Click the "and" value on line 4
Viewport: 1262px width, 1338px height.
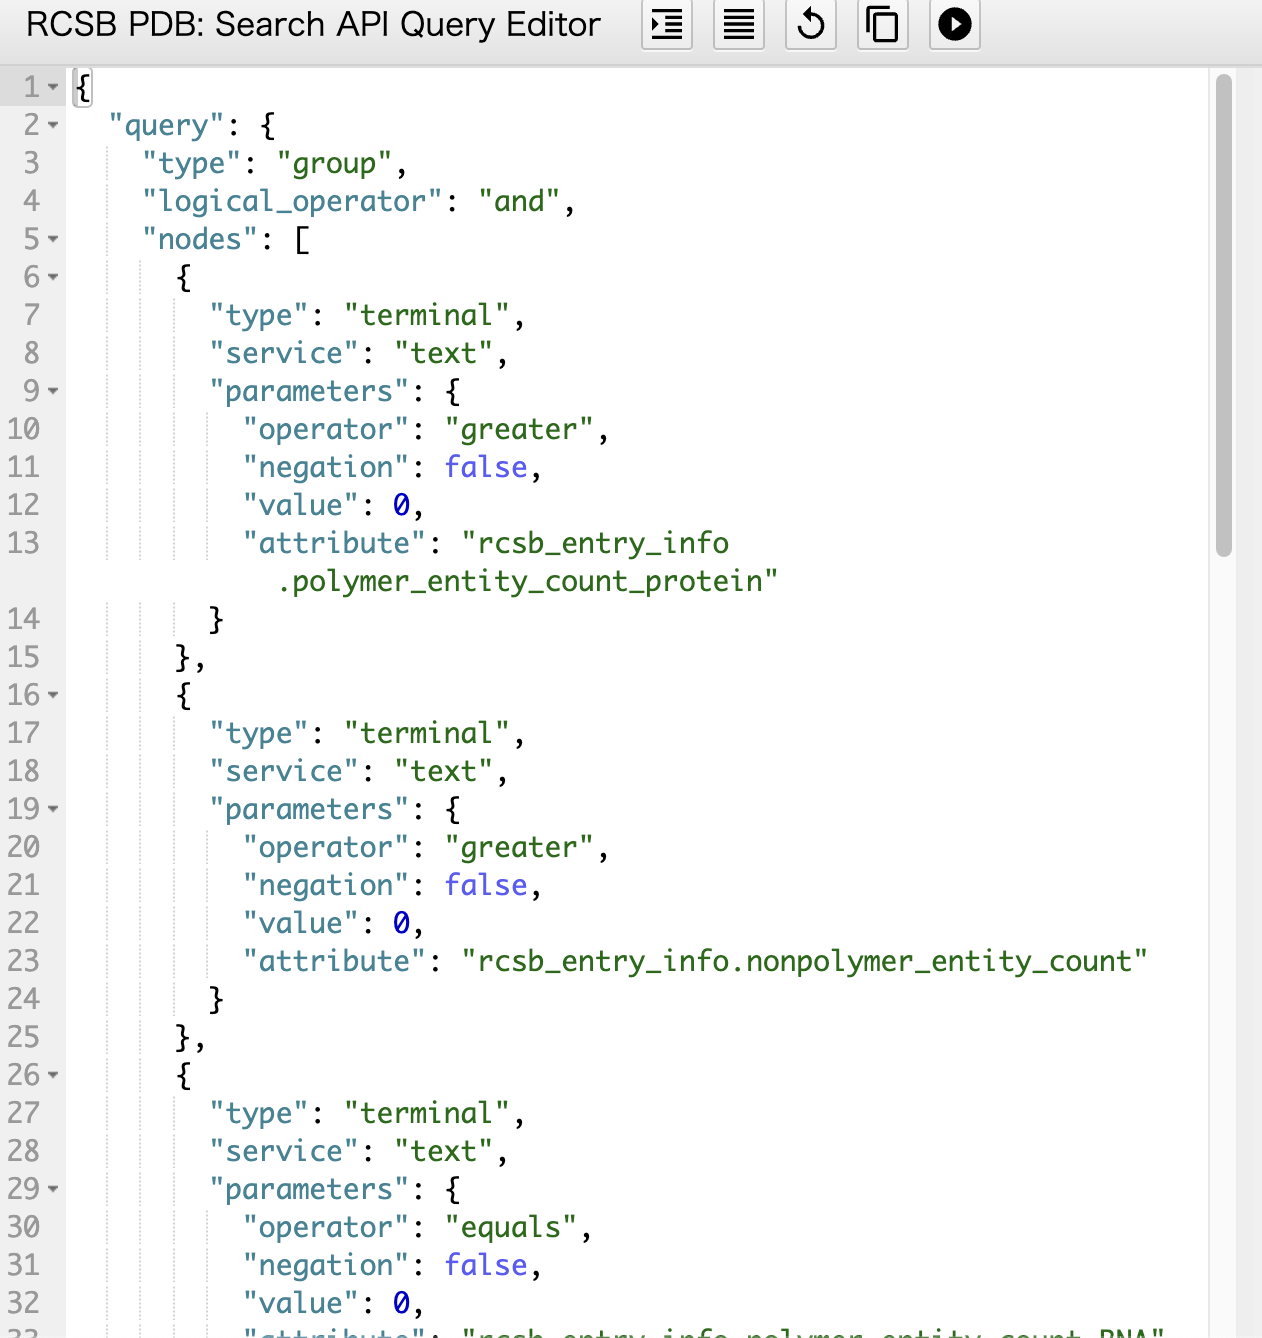tap(519, 201)
